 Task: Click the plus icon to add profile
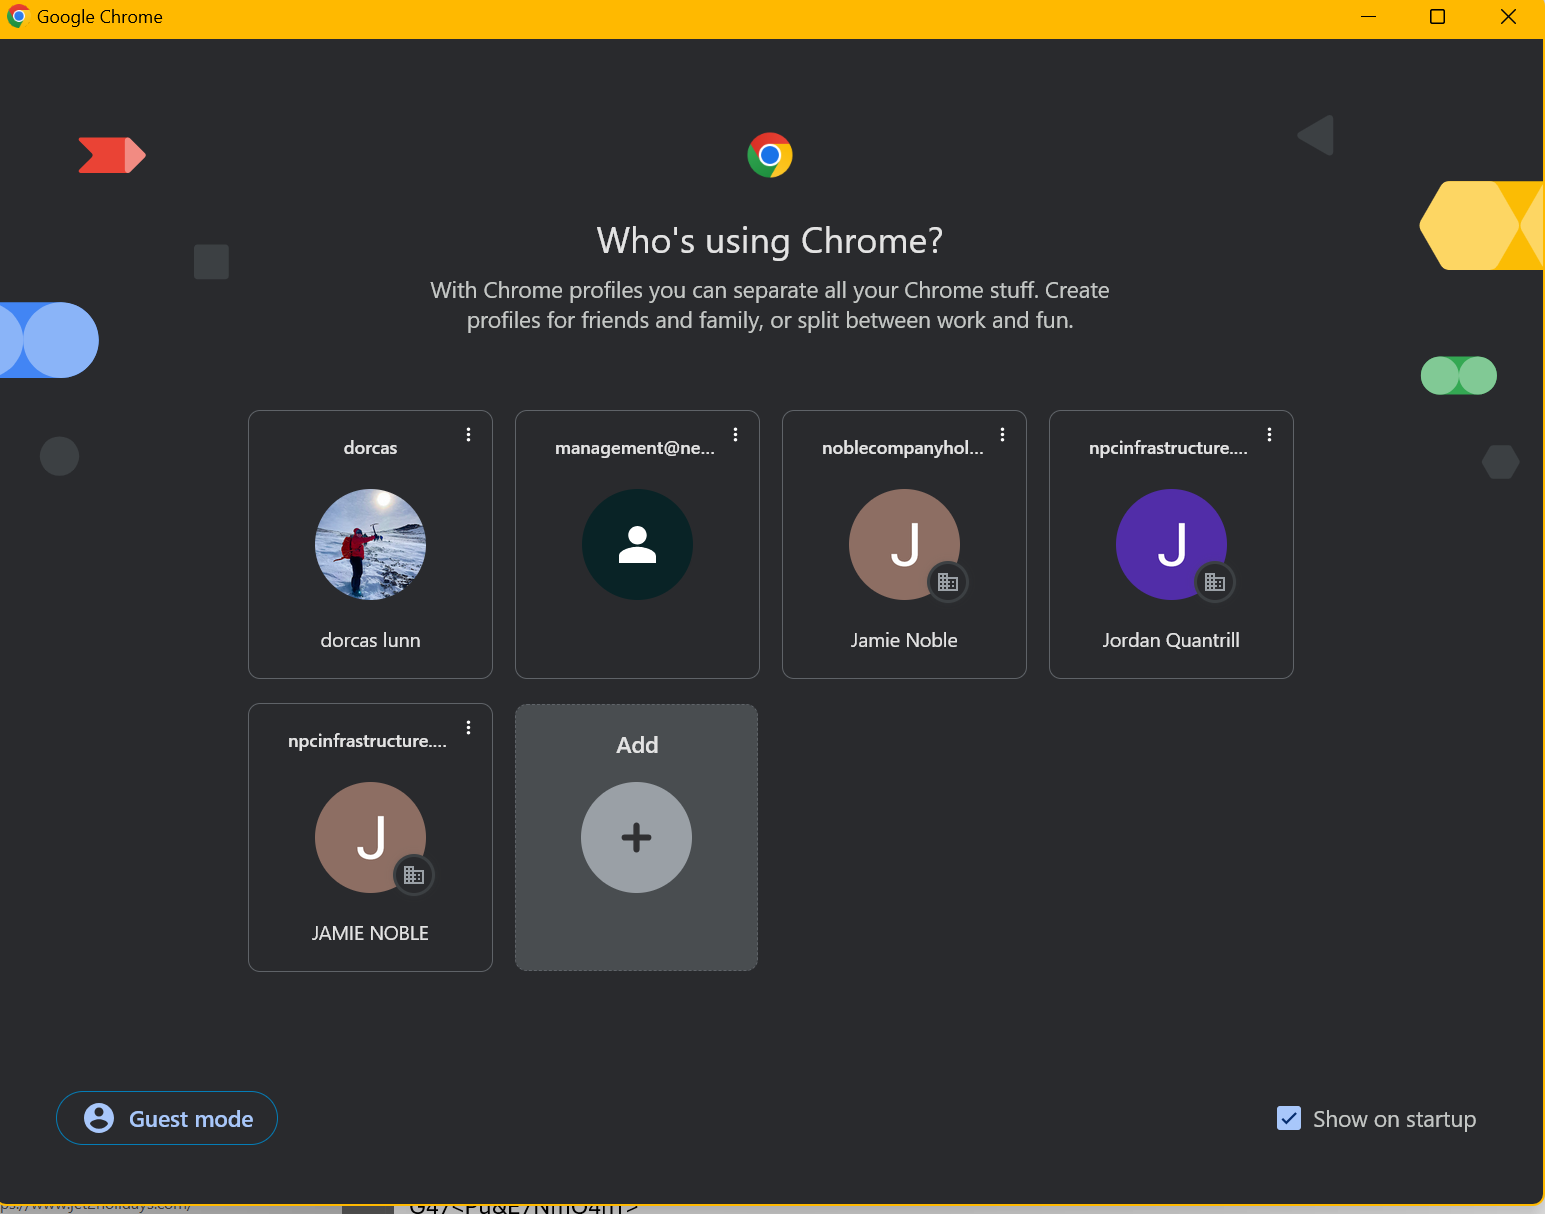636,837
